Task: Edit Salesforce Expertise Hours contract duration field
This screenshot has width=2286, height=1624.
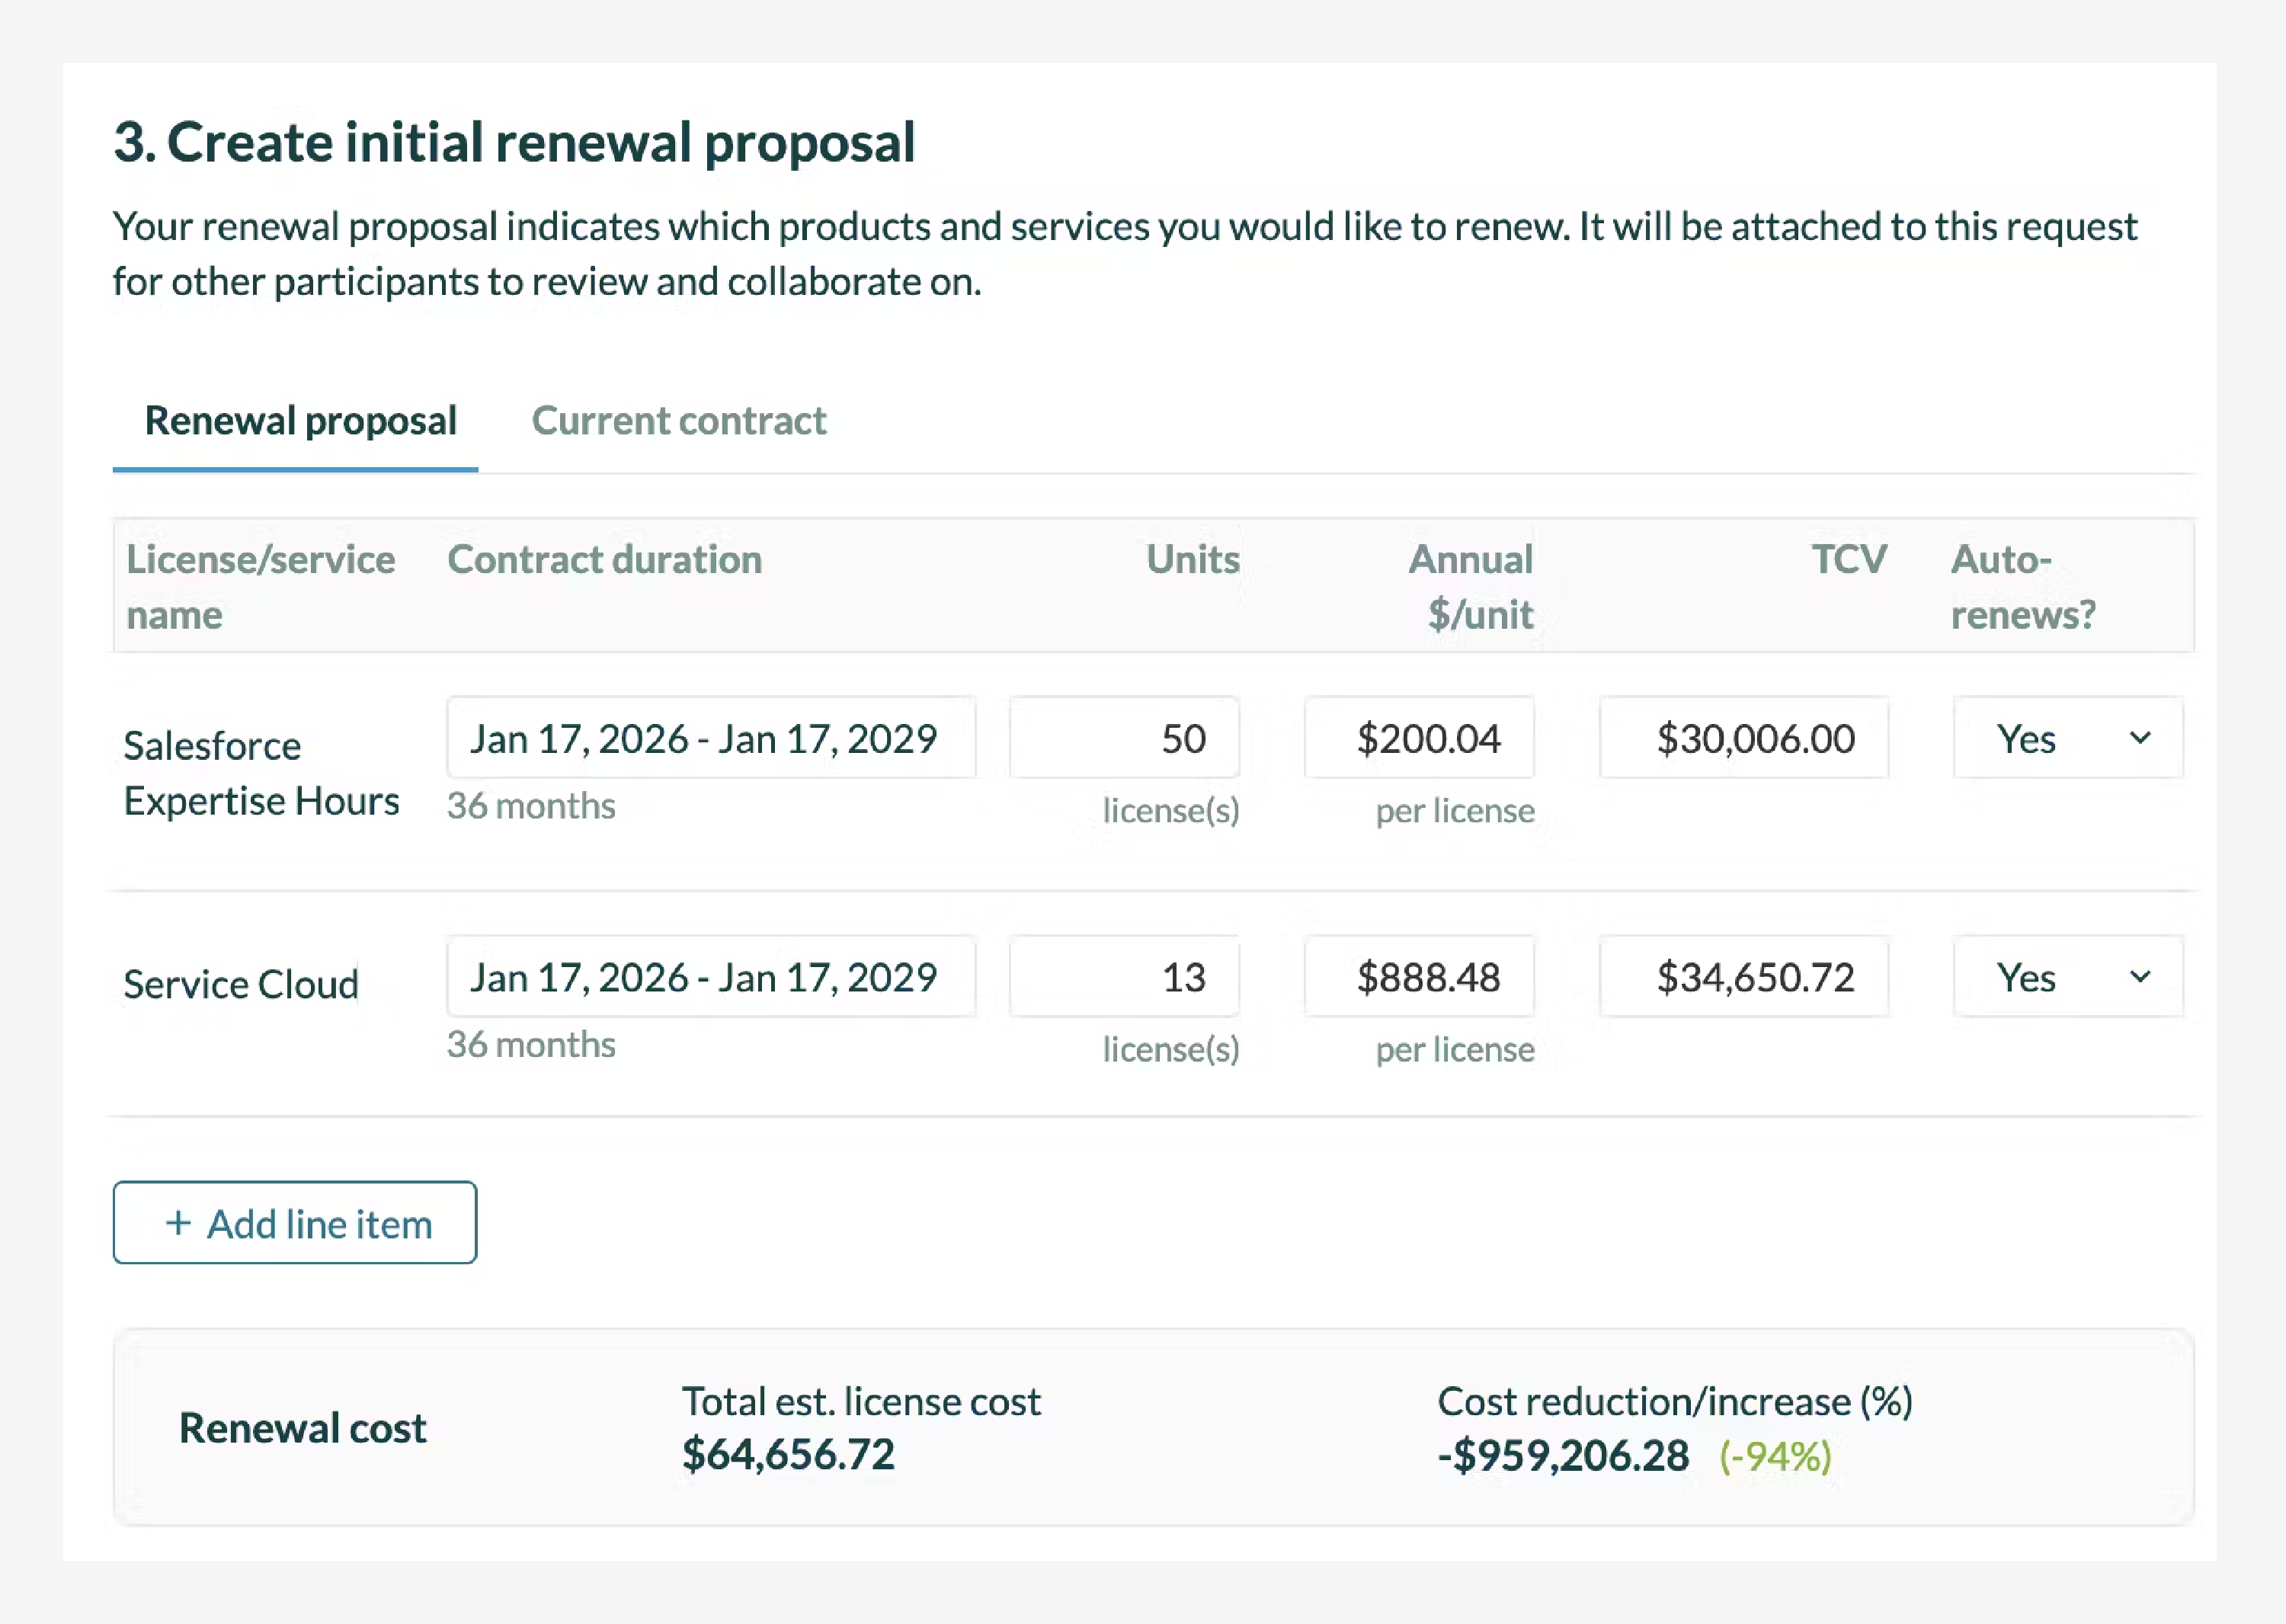Action: pos(710,739)
